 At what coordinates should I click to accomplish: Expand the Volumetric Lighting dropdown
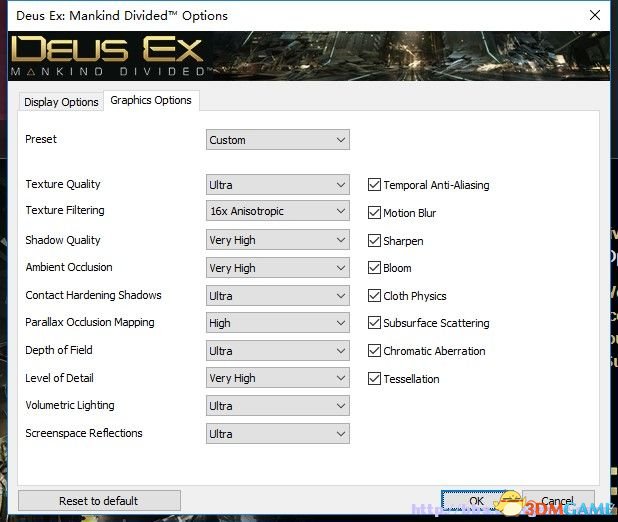click(x=277, y=406)
